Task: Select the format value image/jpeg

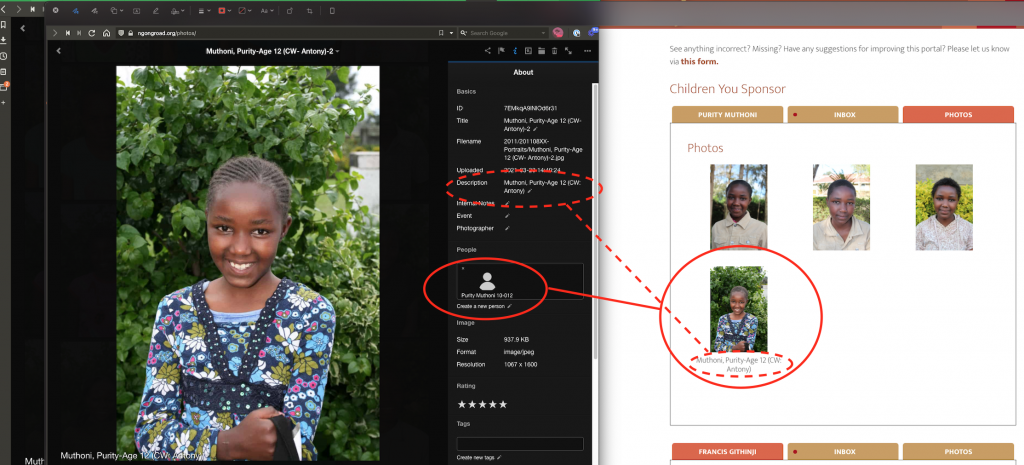Action: coord(519,352)
